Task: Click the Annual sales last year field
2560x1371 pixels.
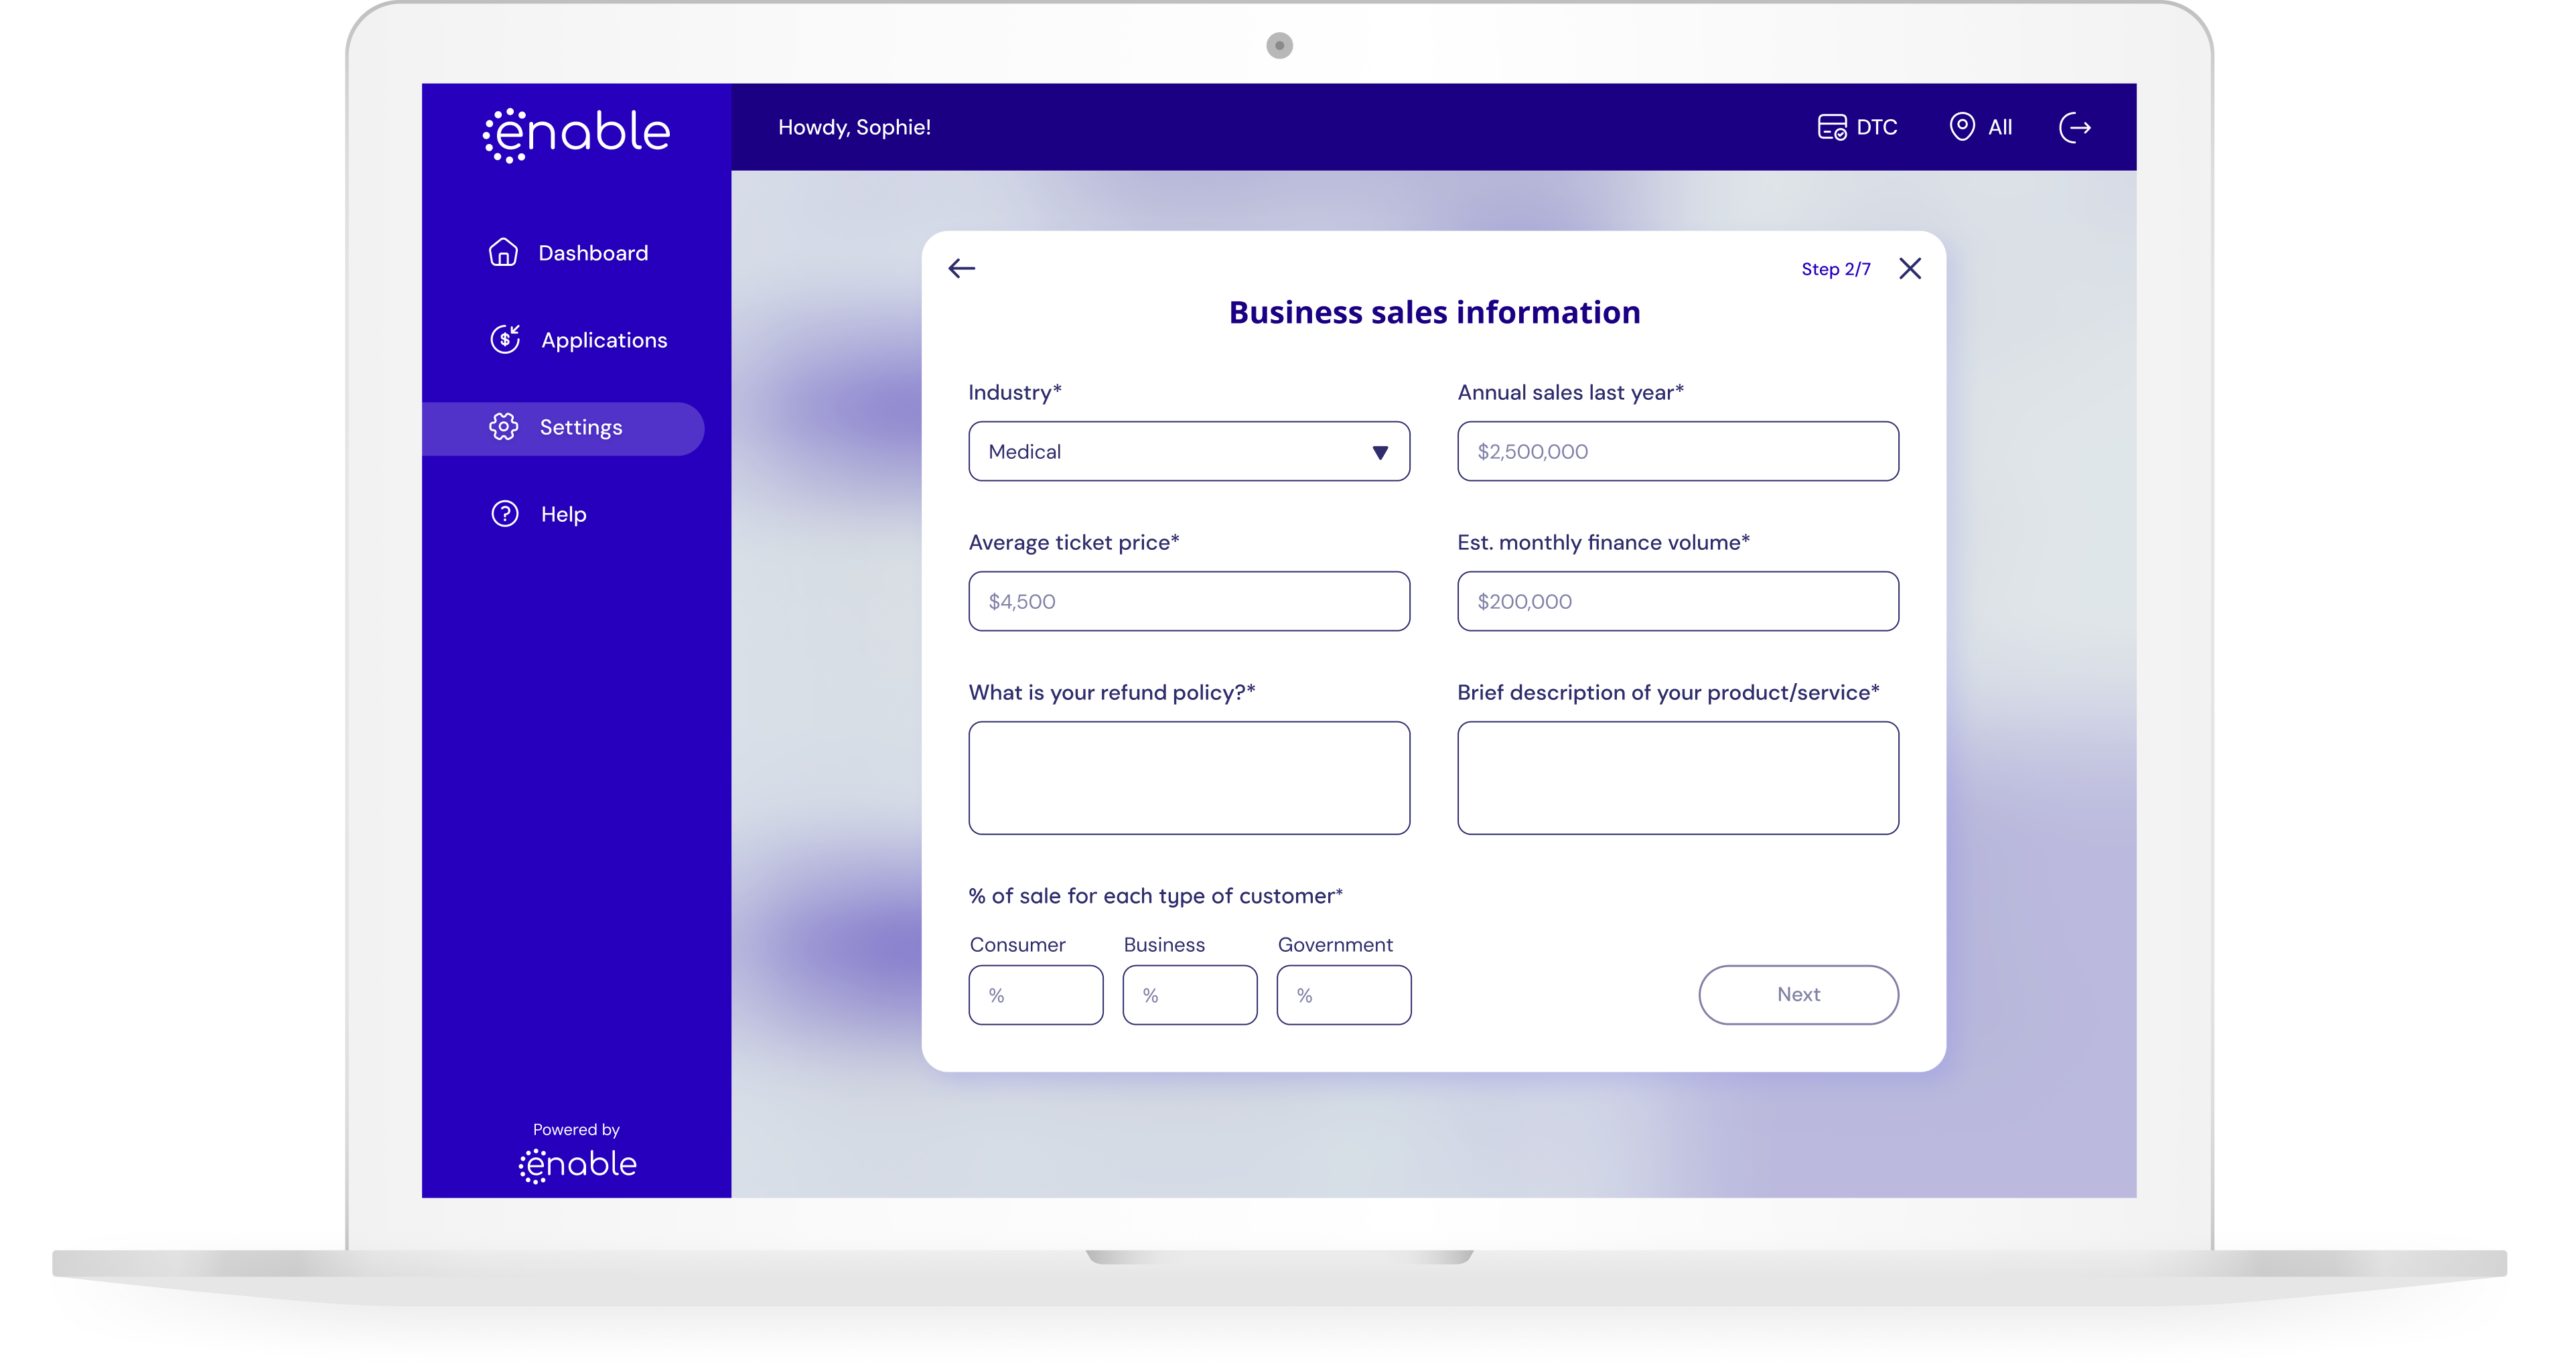Action: [x=1677, y=452]
